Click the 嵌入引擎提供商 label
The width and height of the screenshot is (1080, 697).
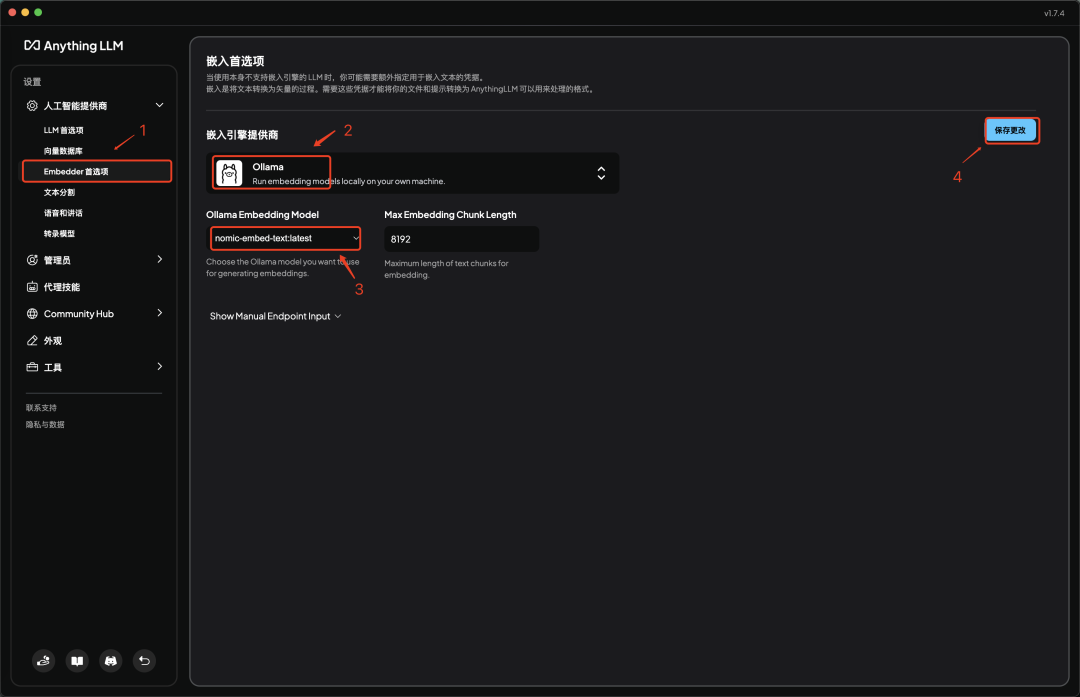coord(242,135)
